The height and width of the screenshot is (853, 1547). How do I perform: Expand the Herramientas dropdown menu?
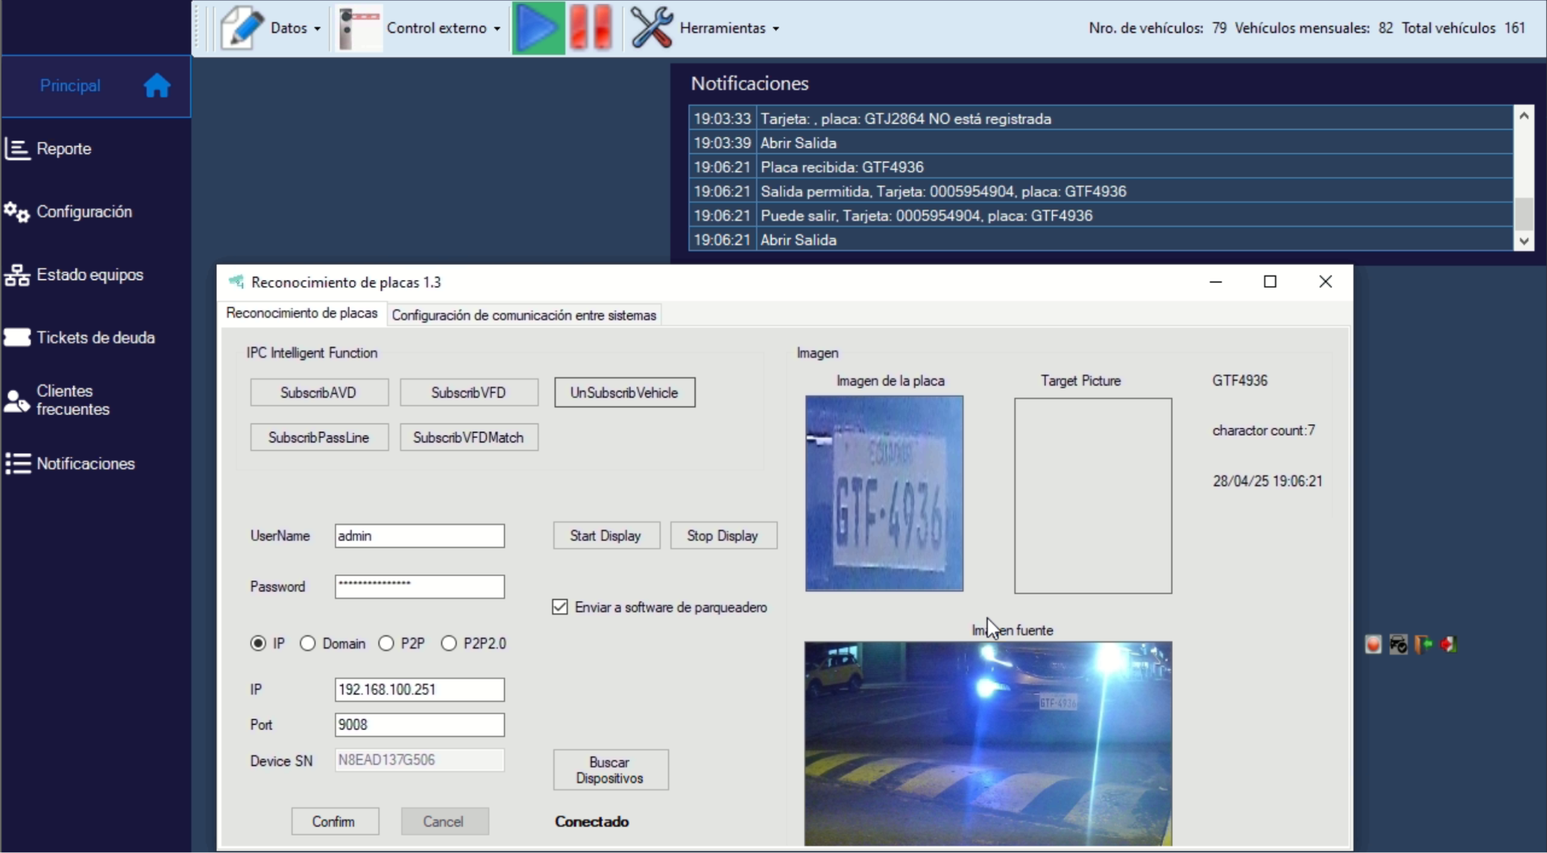774,27
